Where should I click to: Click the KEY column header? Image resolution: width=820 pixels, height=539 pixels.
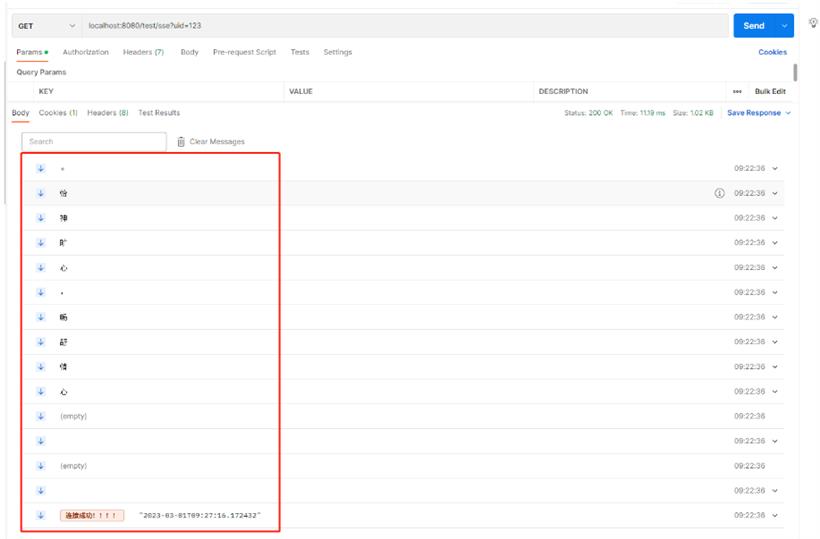tap(46, 91)
